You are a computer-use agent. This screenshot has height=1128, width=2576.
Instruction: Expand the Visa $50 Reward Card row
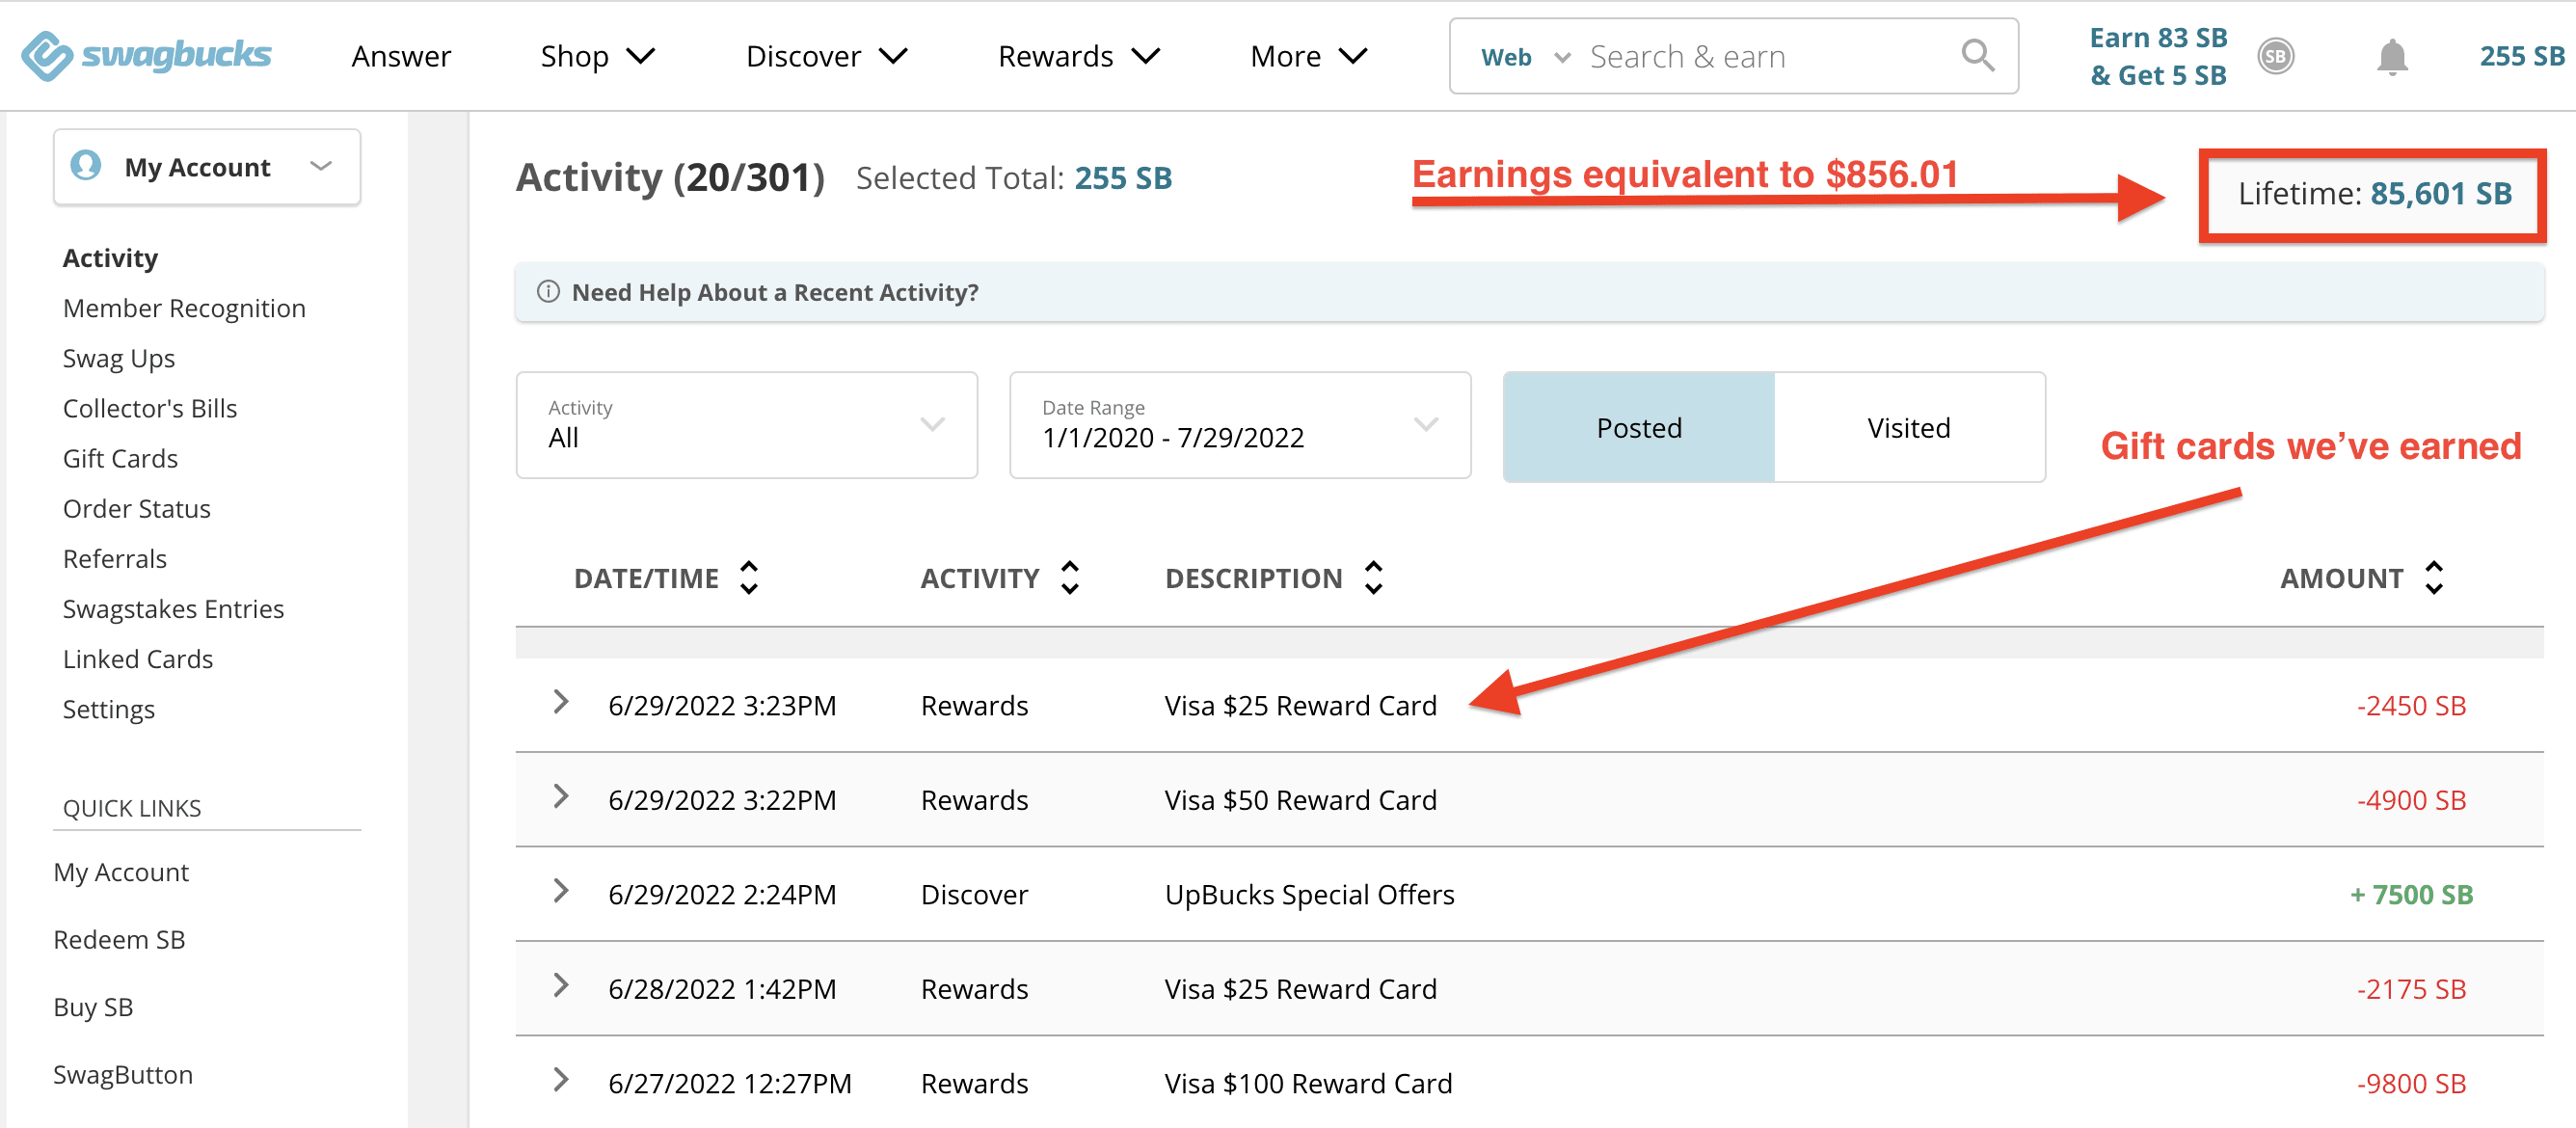561,797
